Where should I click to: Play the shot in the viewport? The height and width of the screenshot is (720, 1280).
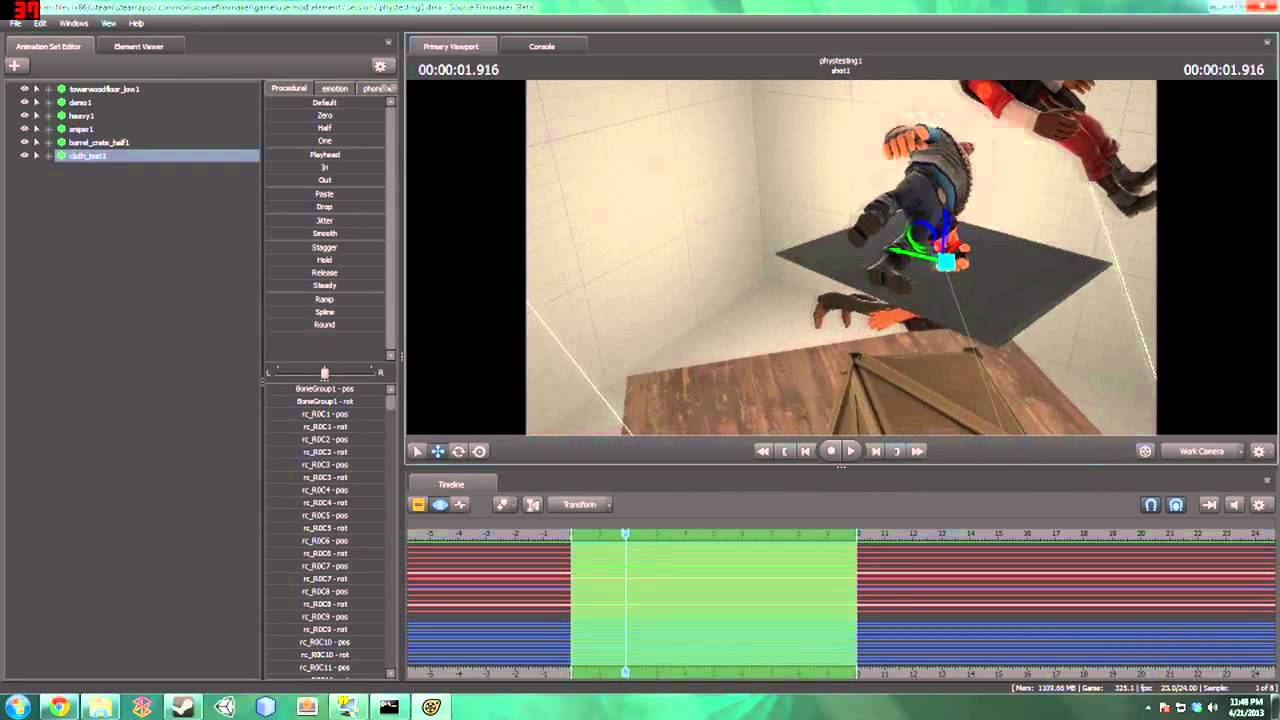[851, 451]
